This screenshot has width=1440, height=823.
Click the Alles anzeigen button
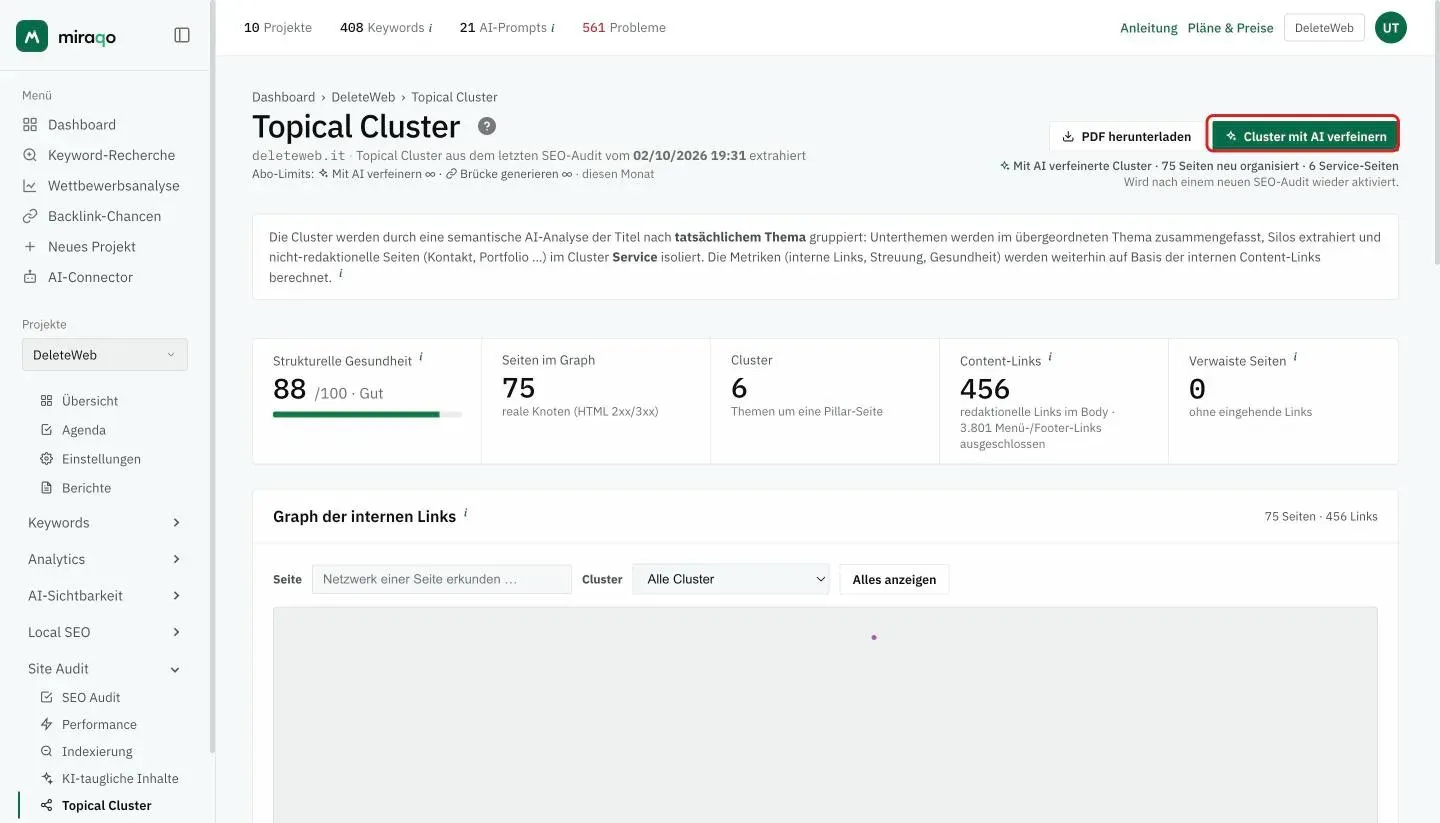click(x=894, y=579)
